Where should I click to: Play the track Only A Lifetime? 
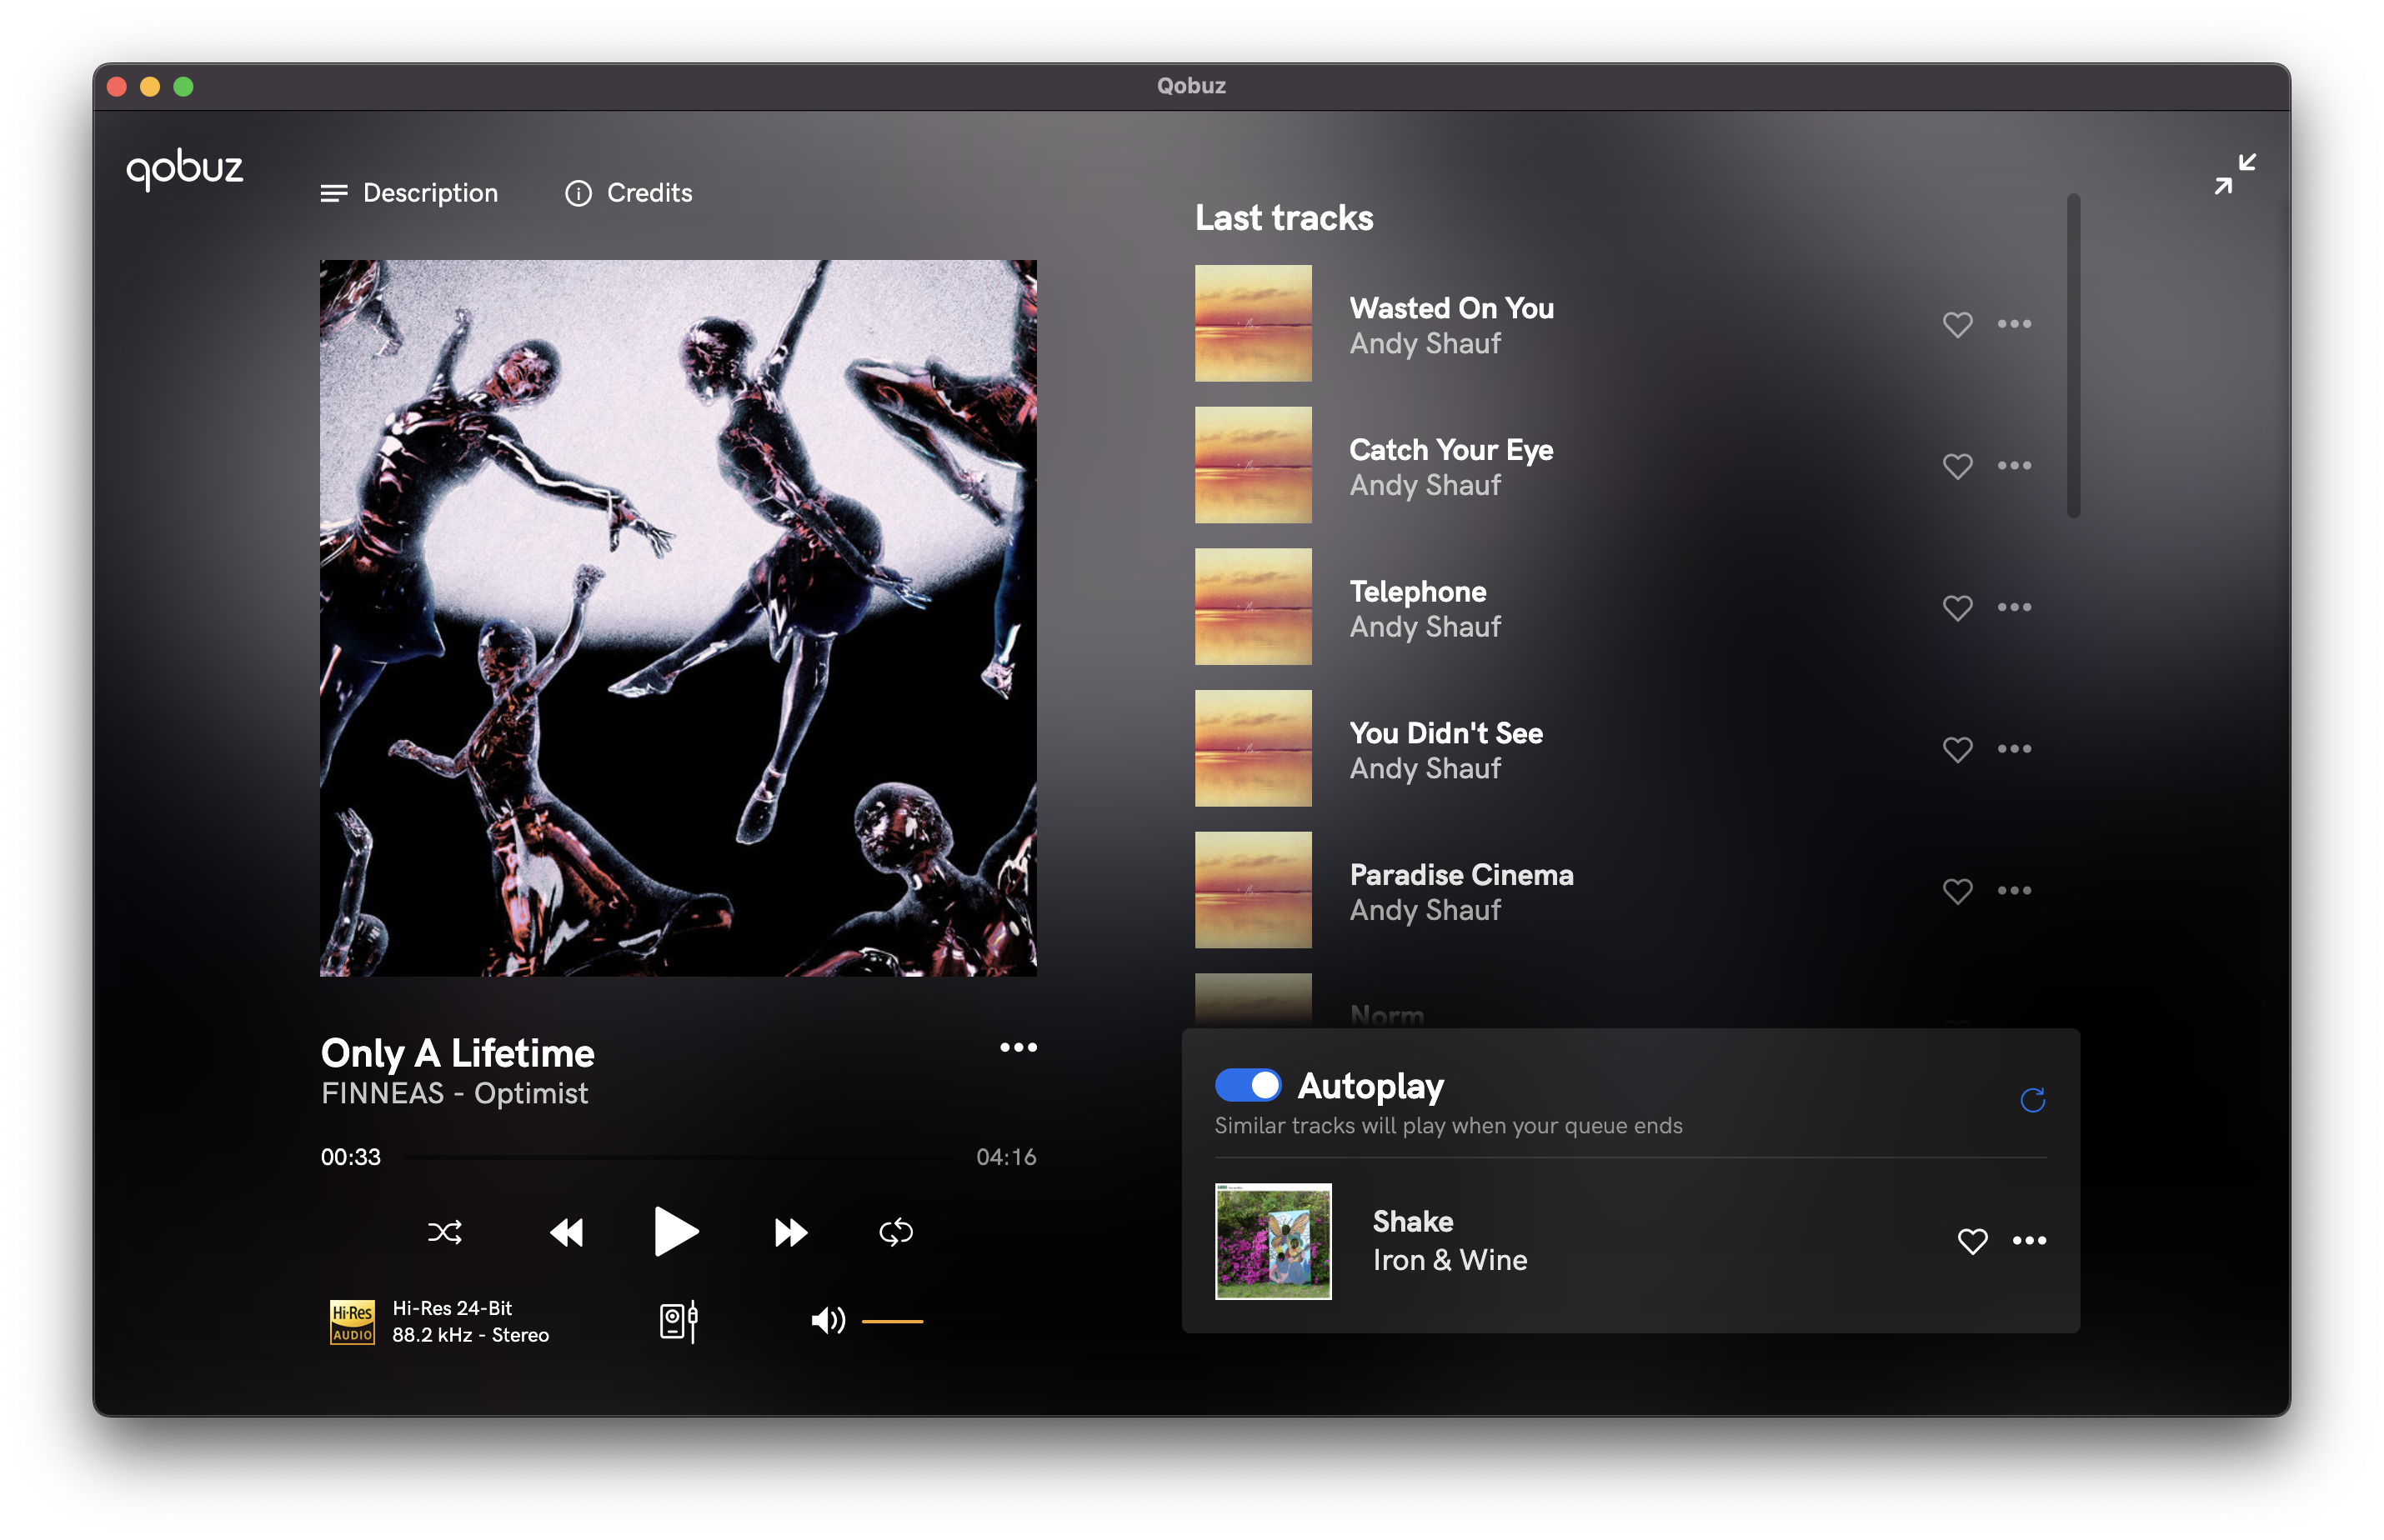pyautogui.click(x=676, y=1232)
